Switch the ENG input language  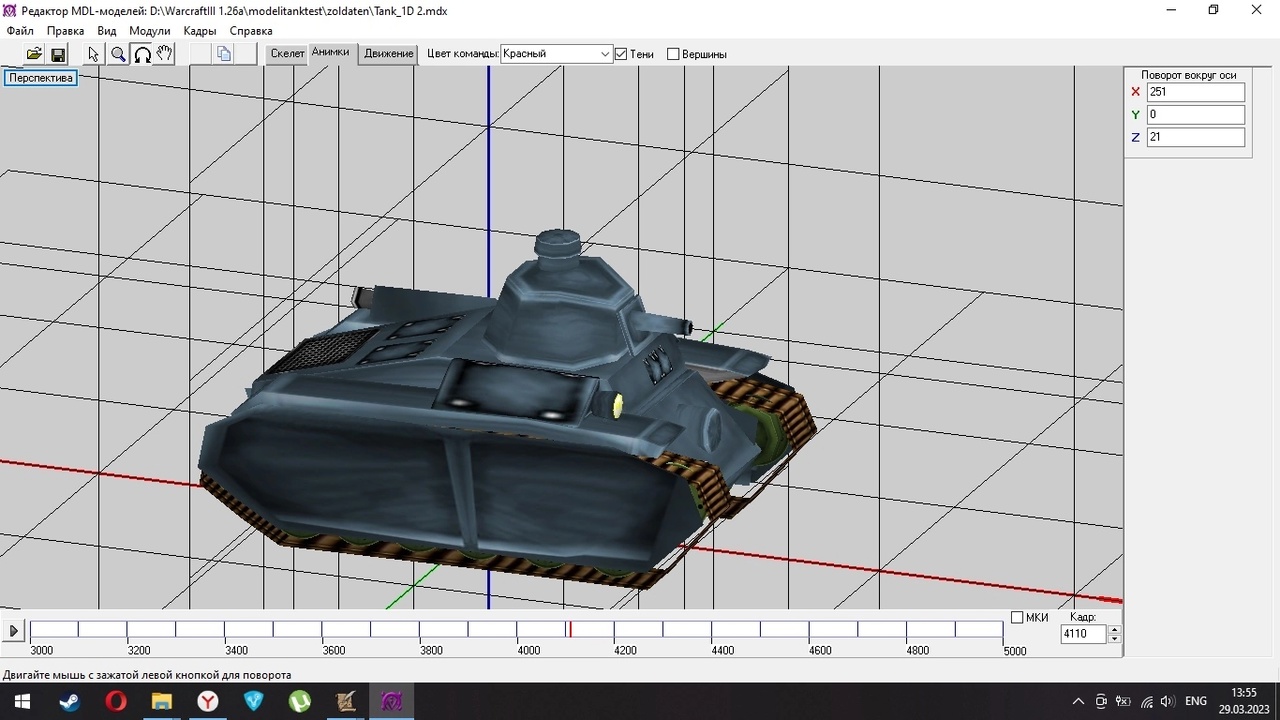(x=1196, y=701)
